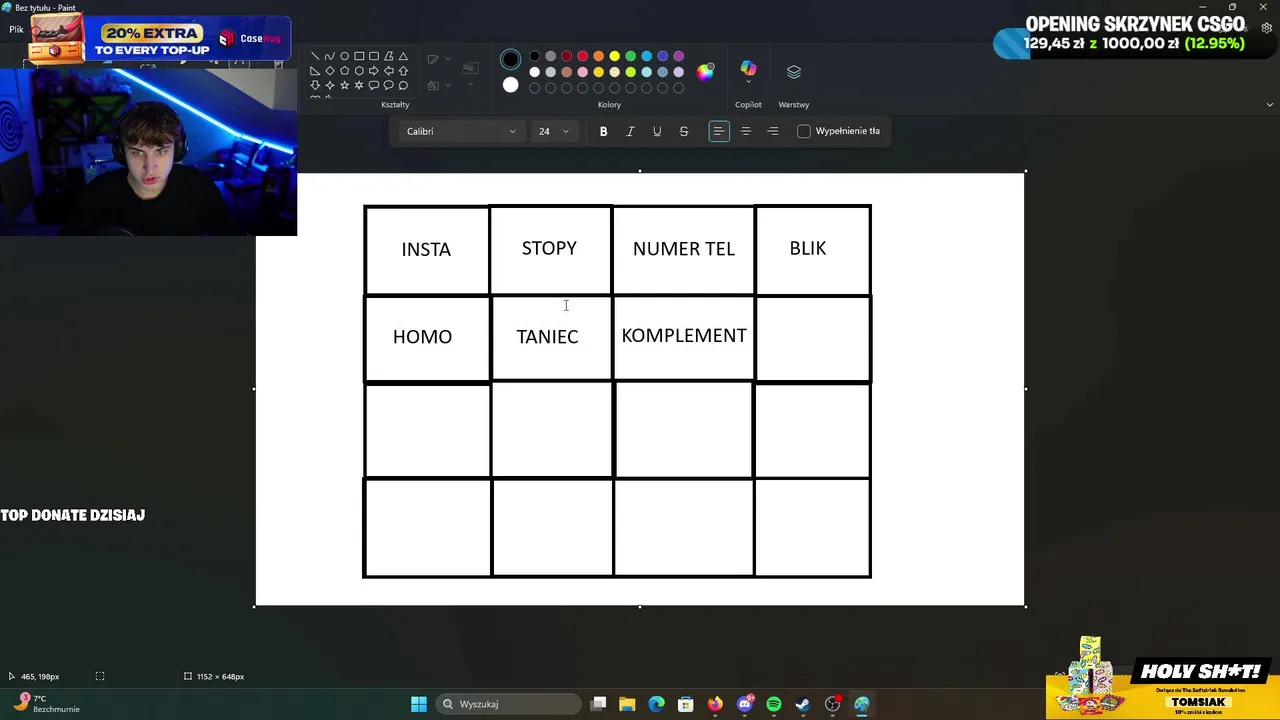Open OBS Studio from the taskbar
Image resolution: width=1280 pixels, height=720 pixels.
[832, 704]
